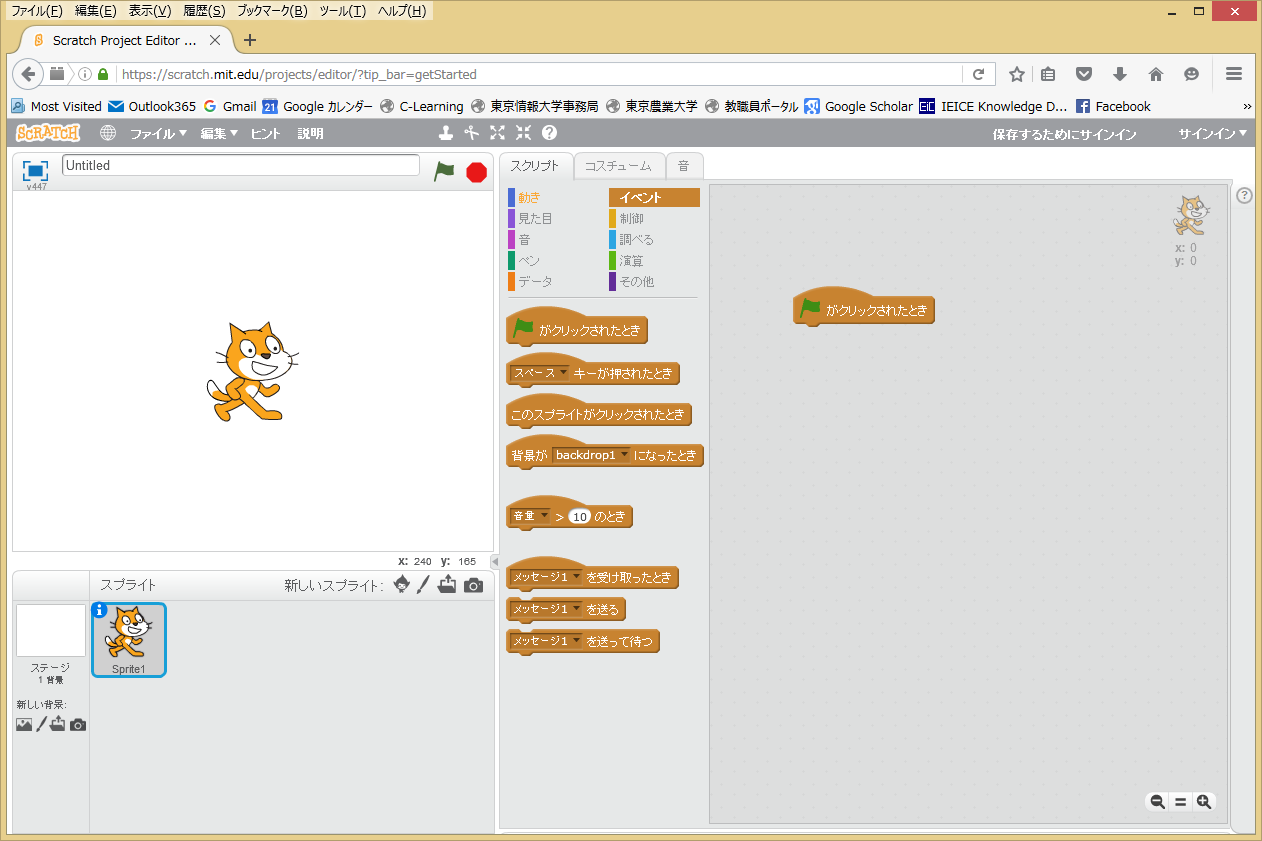Open a new browser tab

250,40
